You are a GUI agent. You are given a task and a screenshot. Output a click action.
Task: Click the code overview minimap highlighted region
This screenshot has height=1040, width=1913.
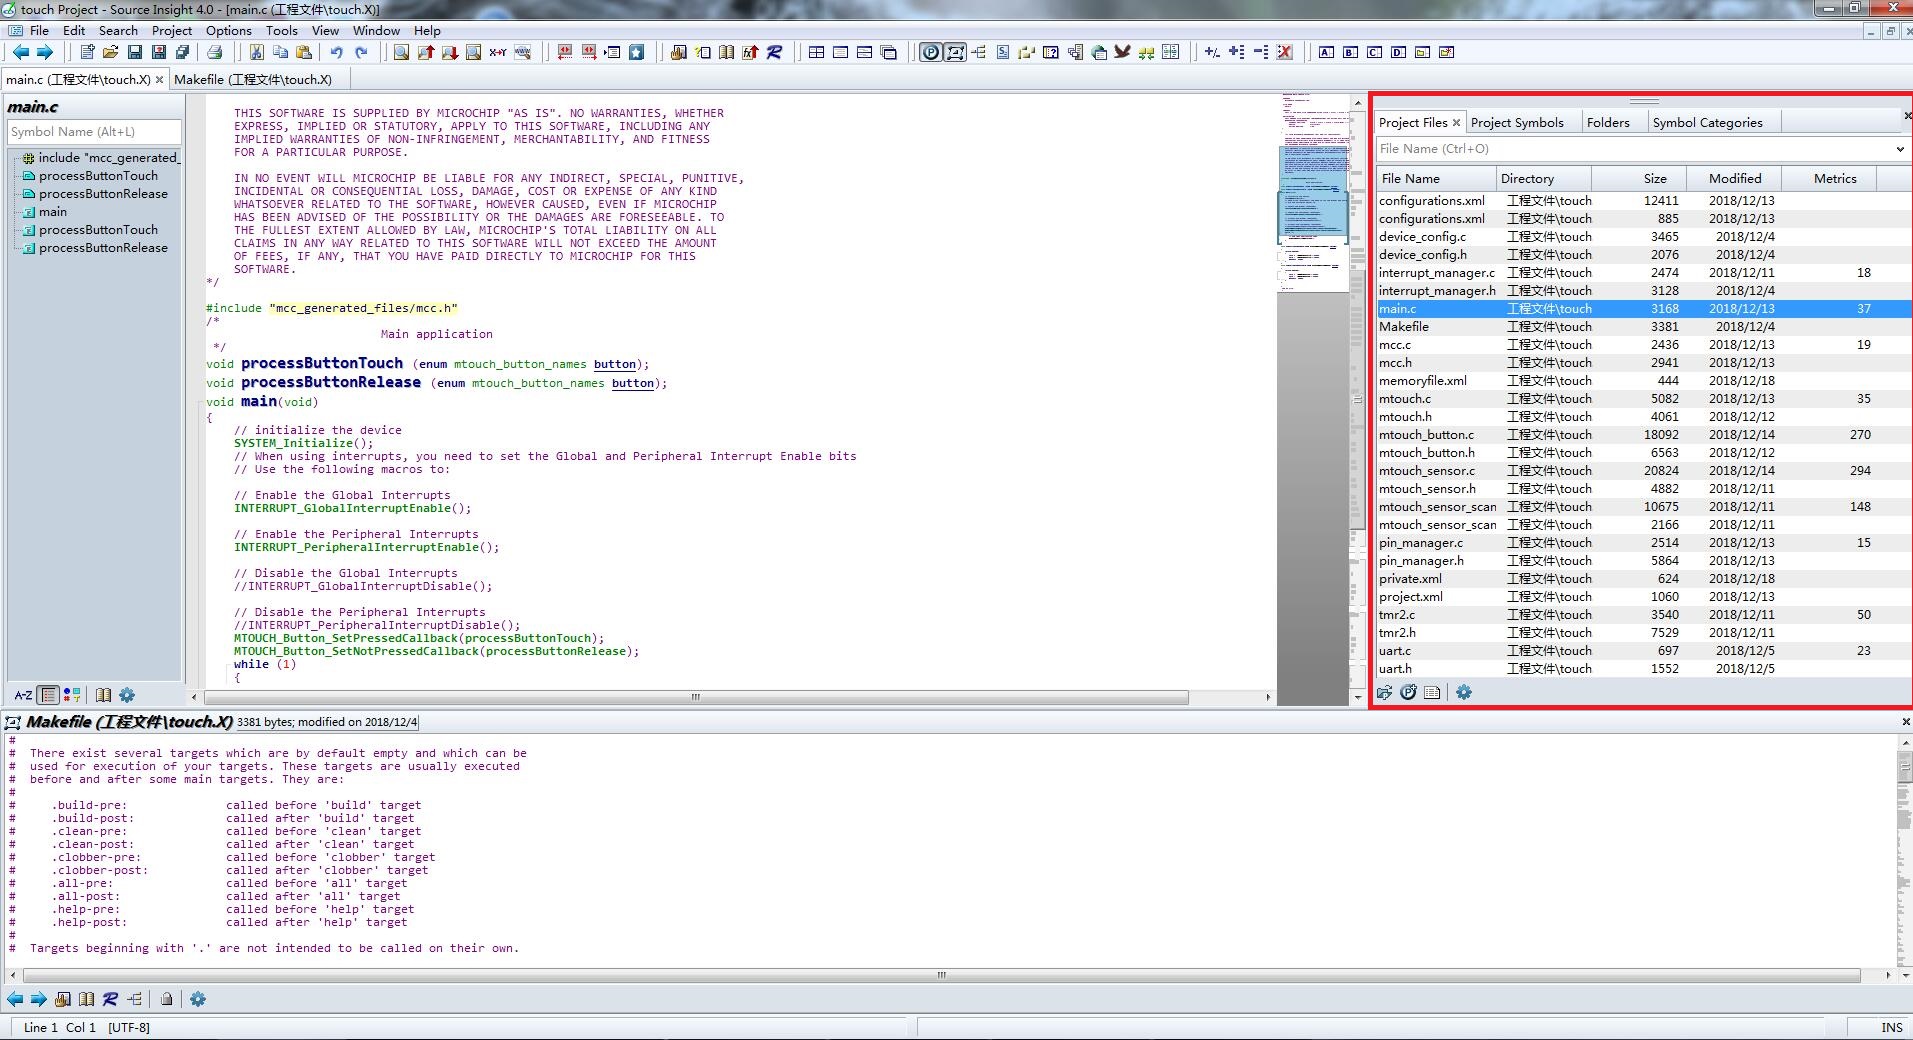[x=1314, y=195]
